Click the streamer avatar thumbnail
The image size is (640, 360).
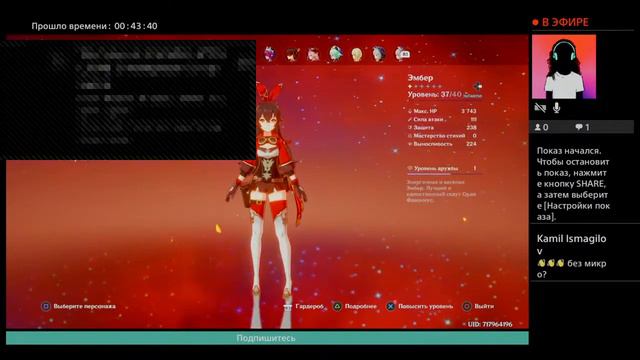point(564,67)
